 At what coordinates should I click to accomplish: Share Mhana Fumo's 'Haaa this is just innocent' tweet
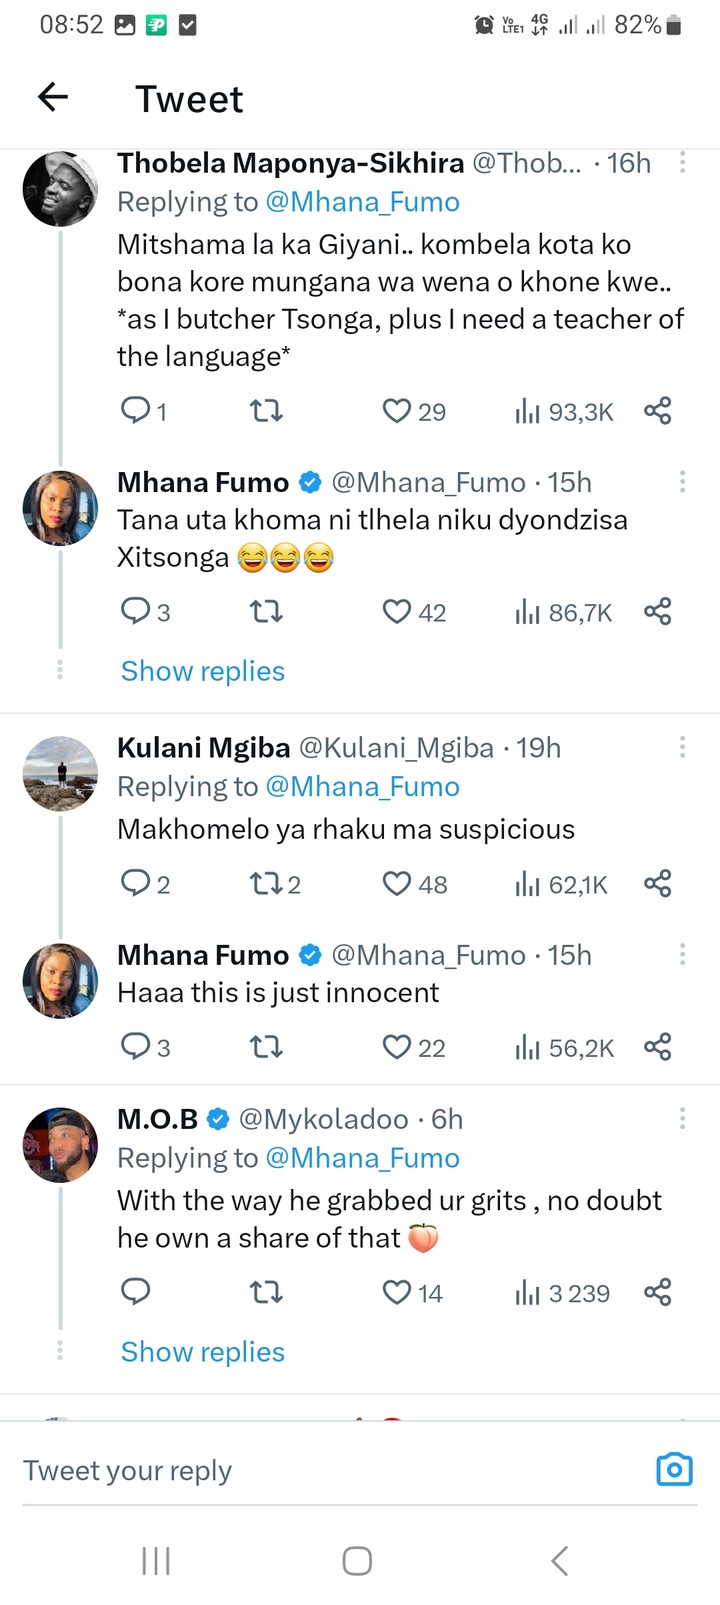[657, 1047]
